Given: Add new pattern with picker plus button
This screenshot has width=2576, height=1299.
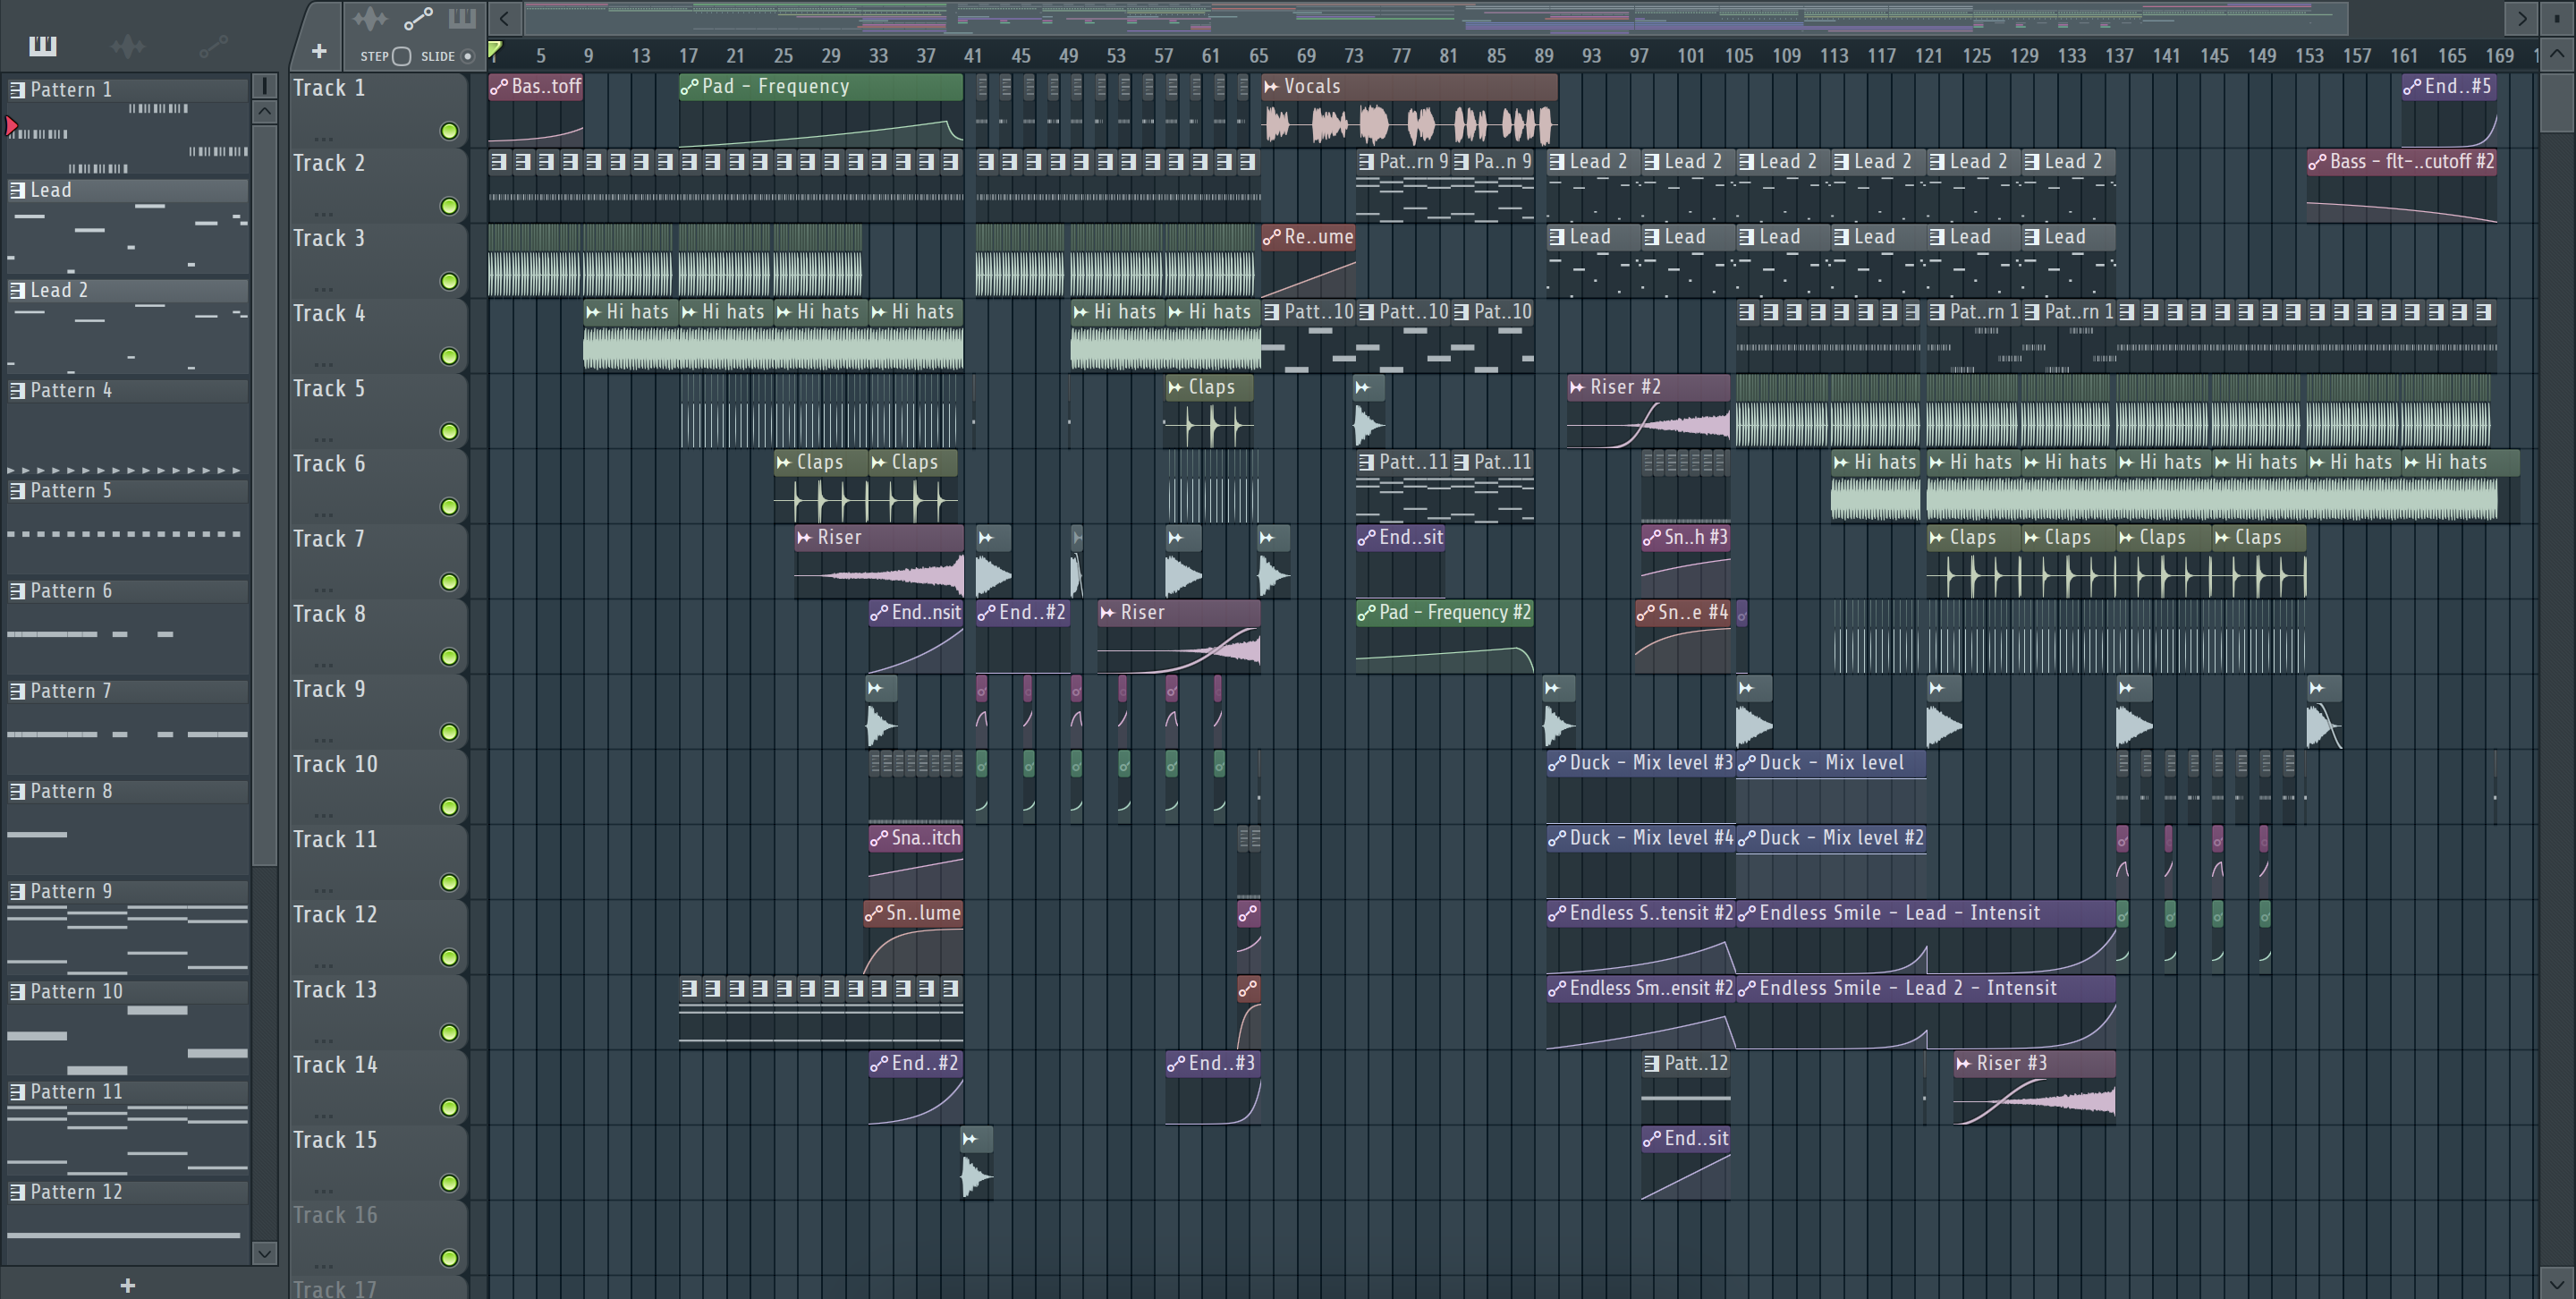Looking at the screenshot, I should [127, 1285].
